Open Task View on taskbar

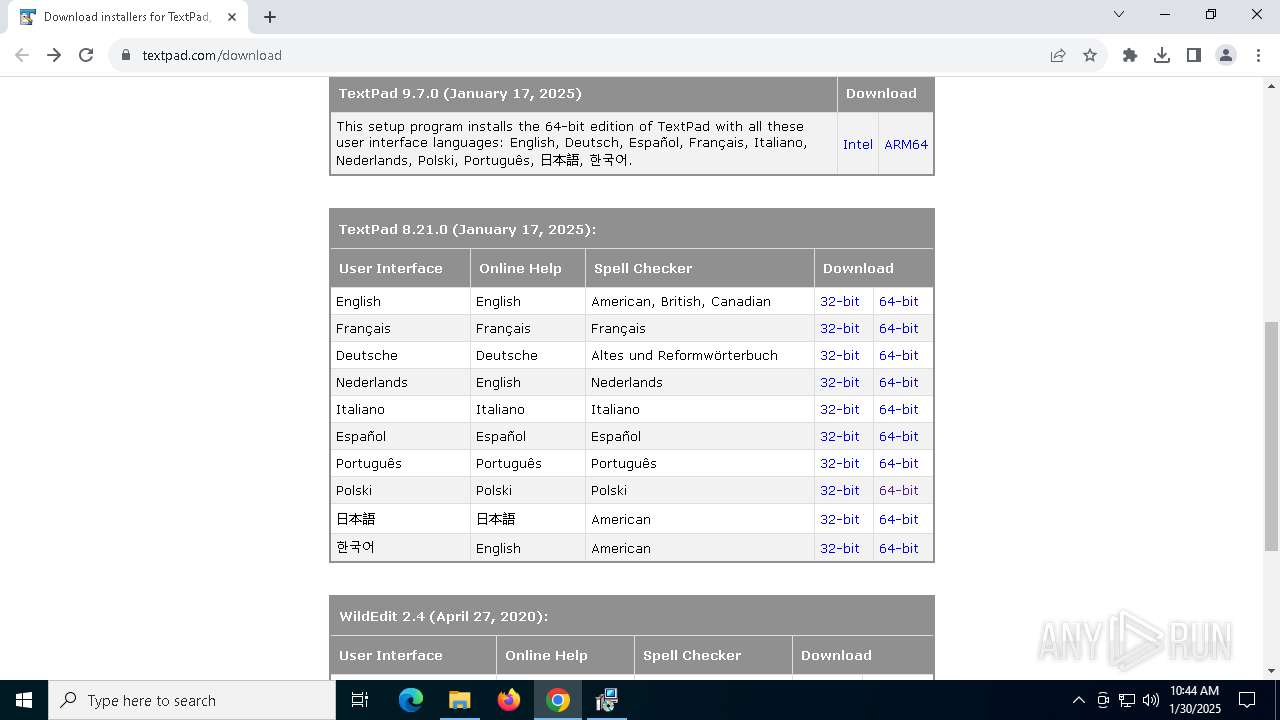click(360, 700)
